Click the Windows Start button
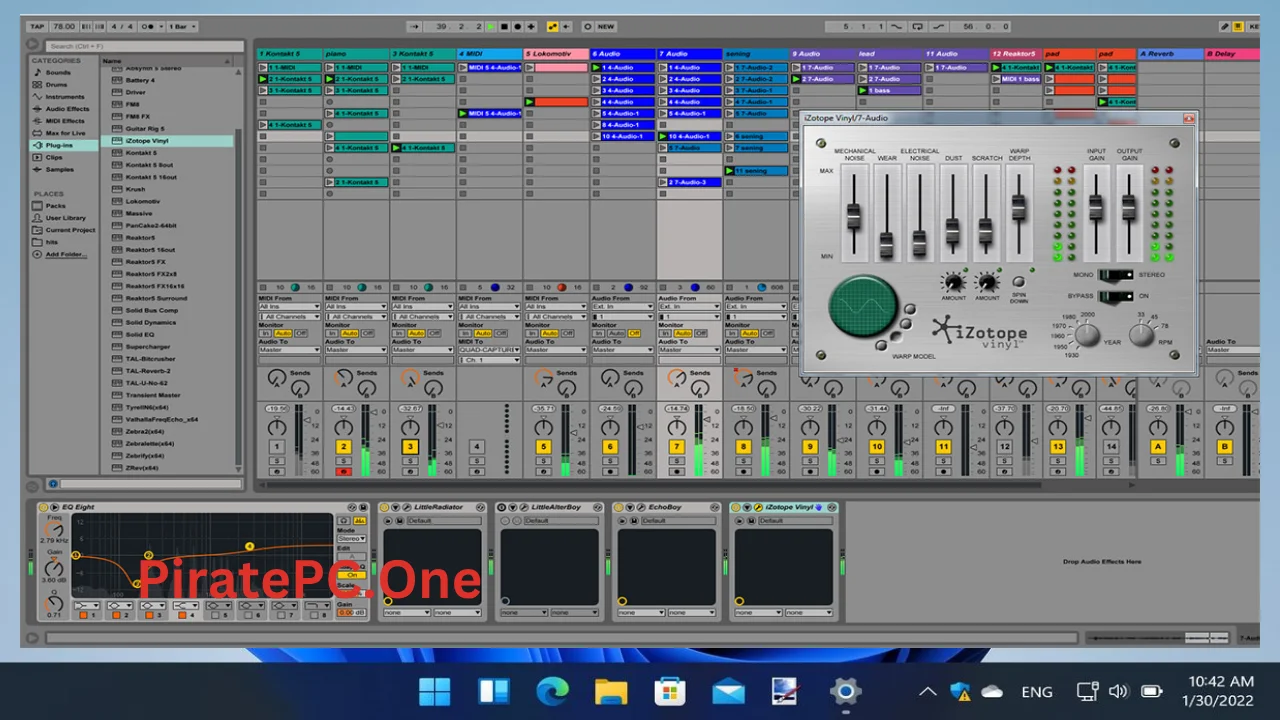The image size is (1280, 720). (435, 691)
